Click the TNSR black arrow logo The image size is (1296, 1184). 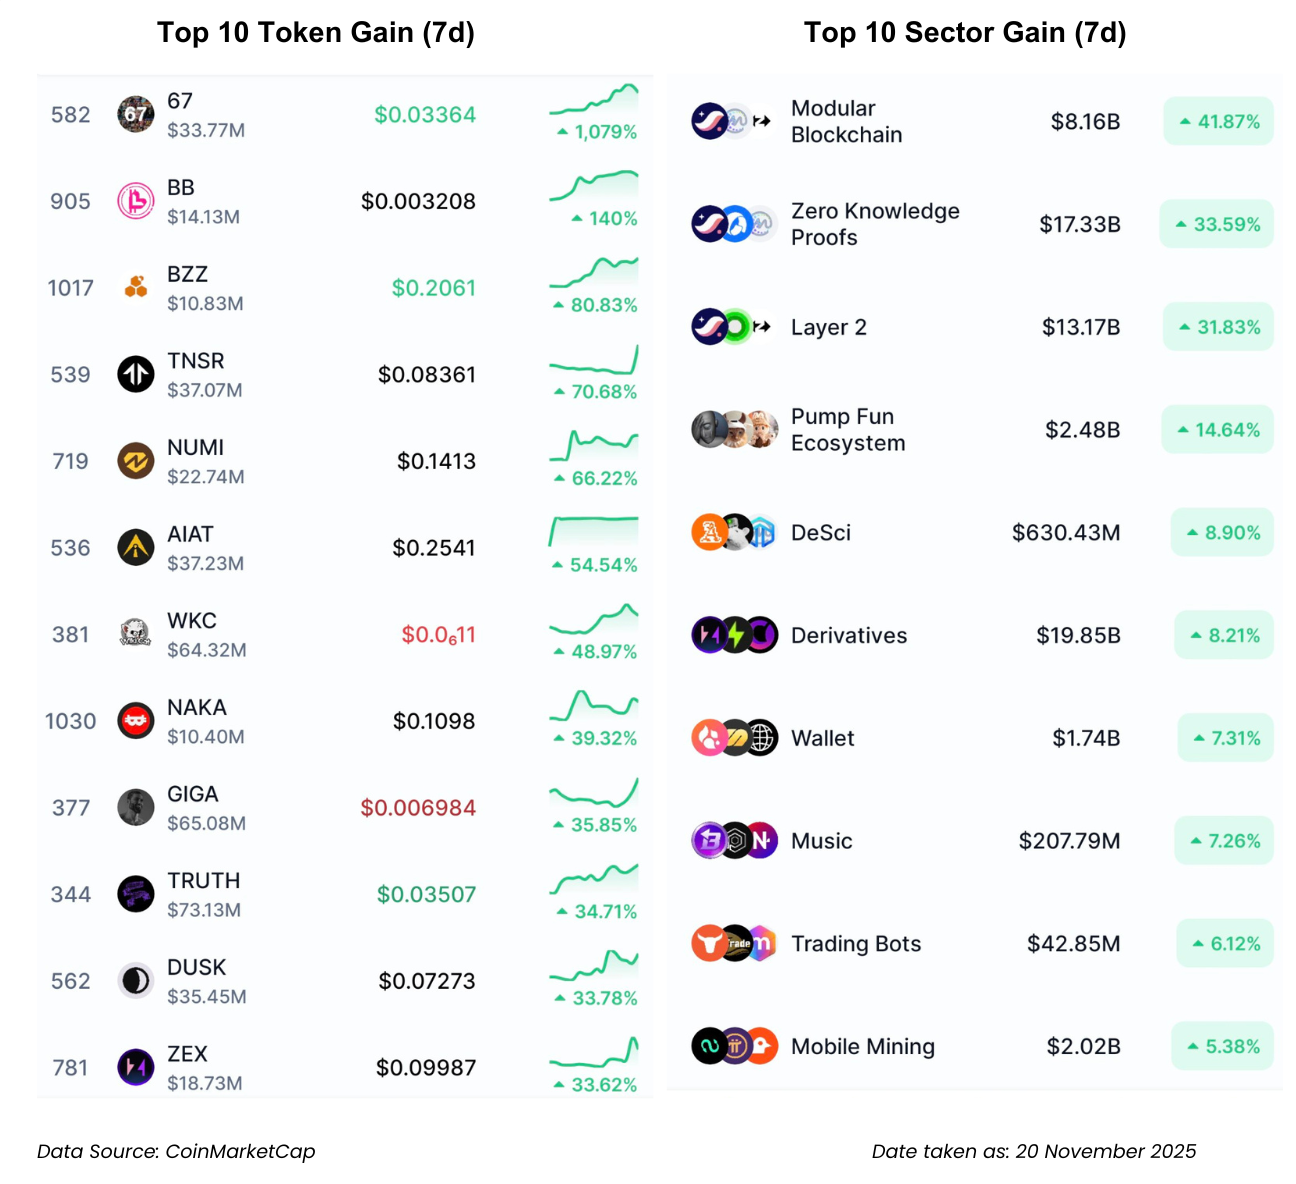point(136,375)
